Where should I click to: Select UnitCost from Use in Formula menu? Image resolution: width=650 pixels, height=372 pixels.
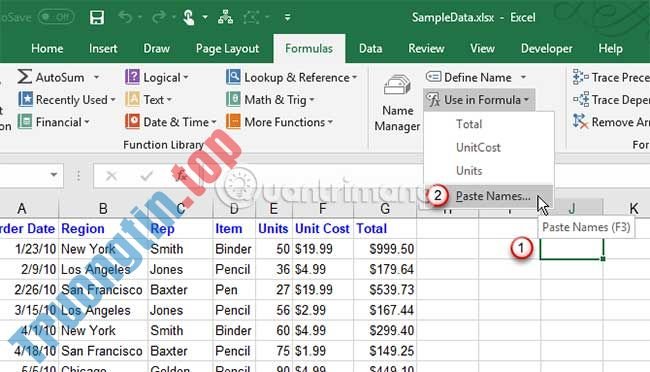tap(489, 147)
